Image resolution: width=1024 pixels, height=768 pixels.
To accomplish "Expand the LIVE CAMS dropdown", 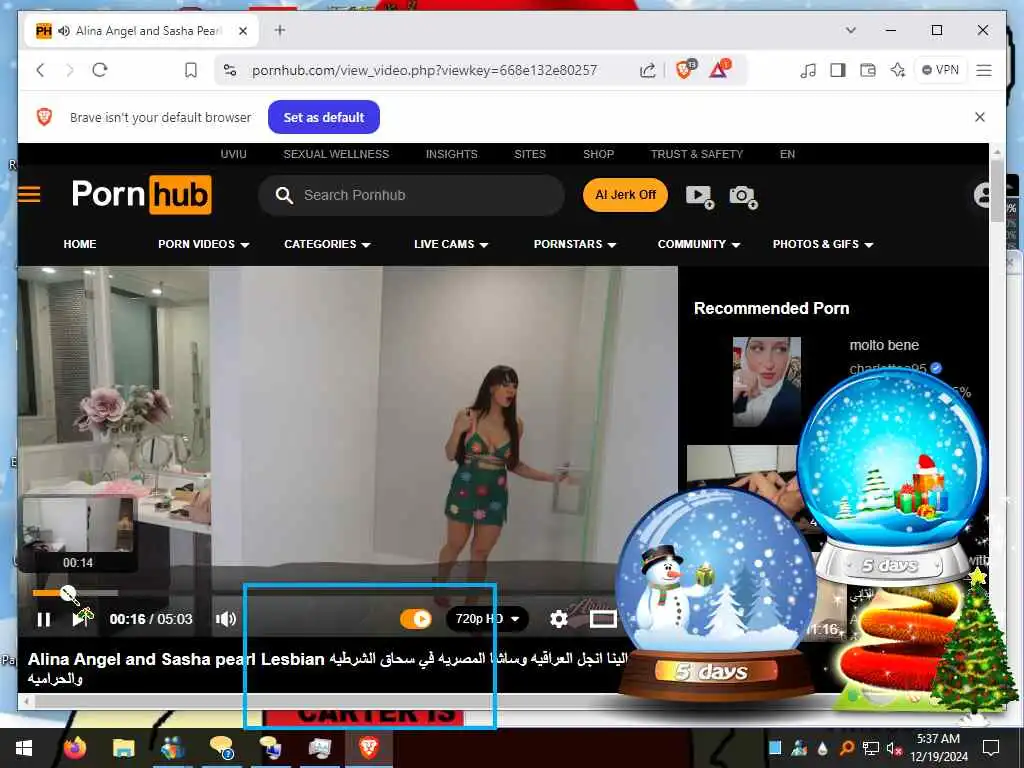I will point(451,244).
